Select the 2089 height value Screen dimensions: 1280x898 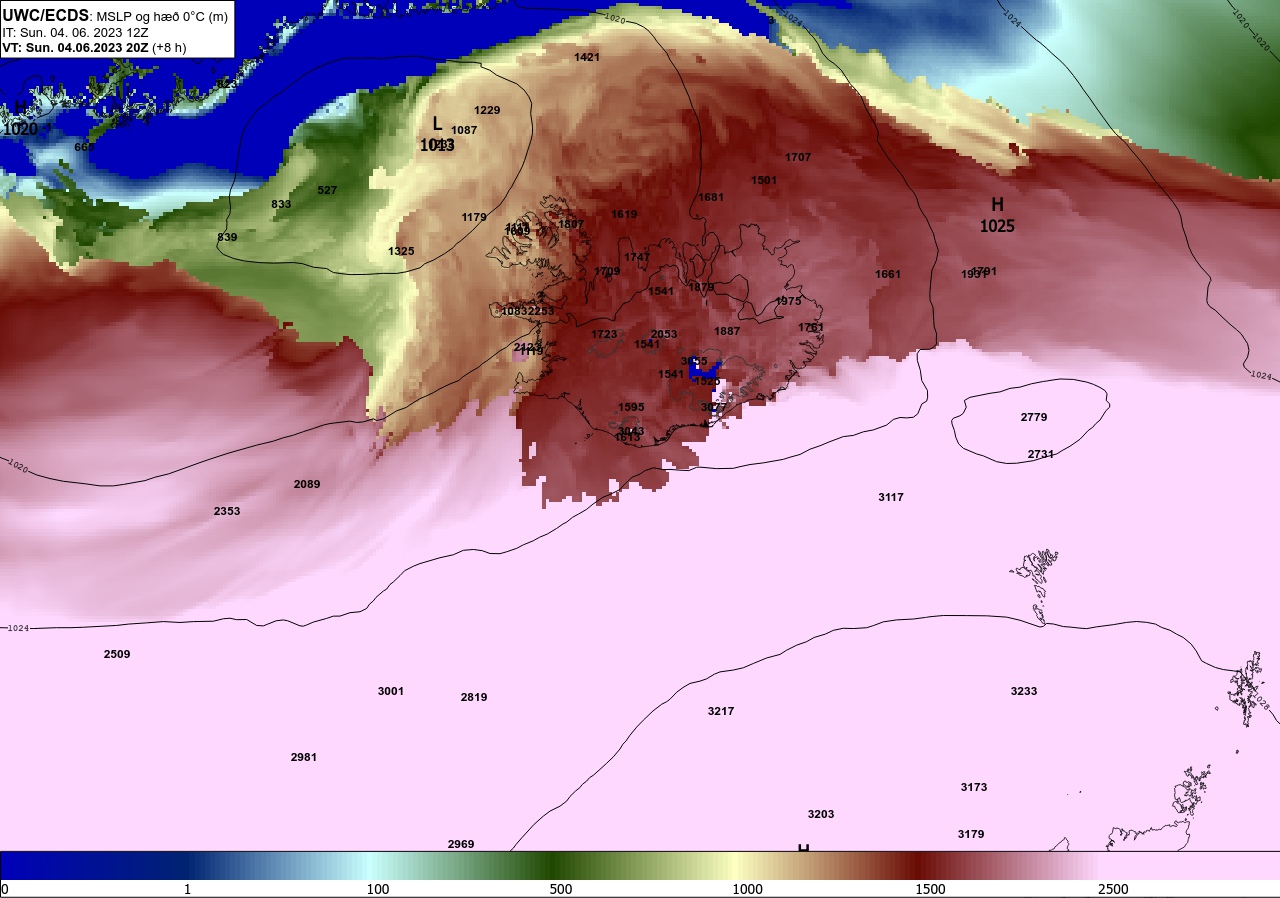click(x=307, y=484)
